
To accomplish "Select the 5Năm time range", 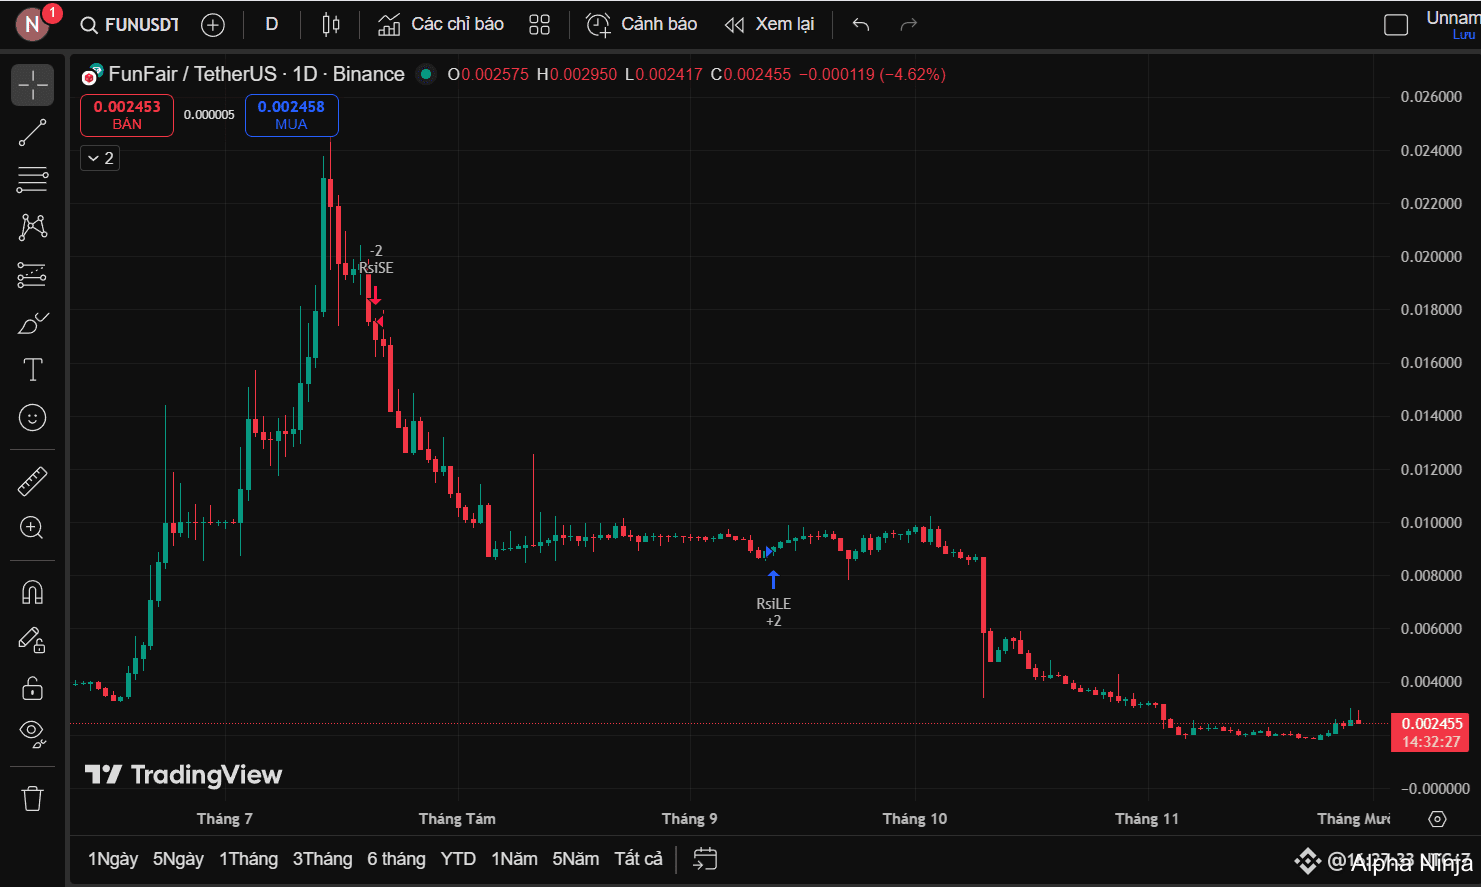I will pyautogui.click(x=576, y=859).
